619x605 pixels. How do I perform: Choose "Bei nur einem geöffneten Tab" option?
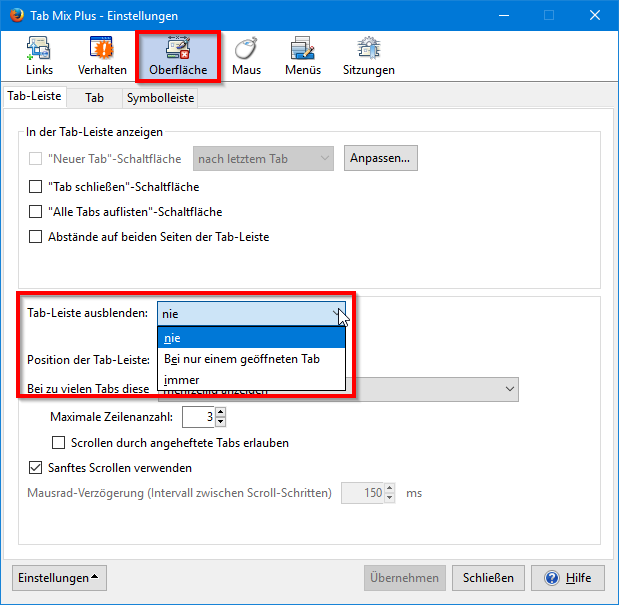pyautogui.click(x=251, y=359)
